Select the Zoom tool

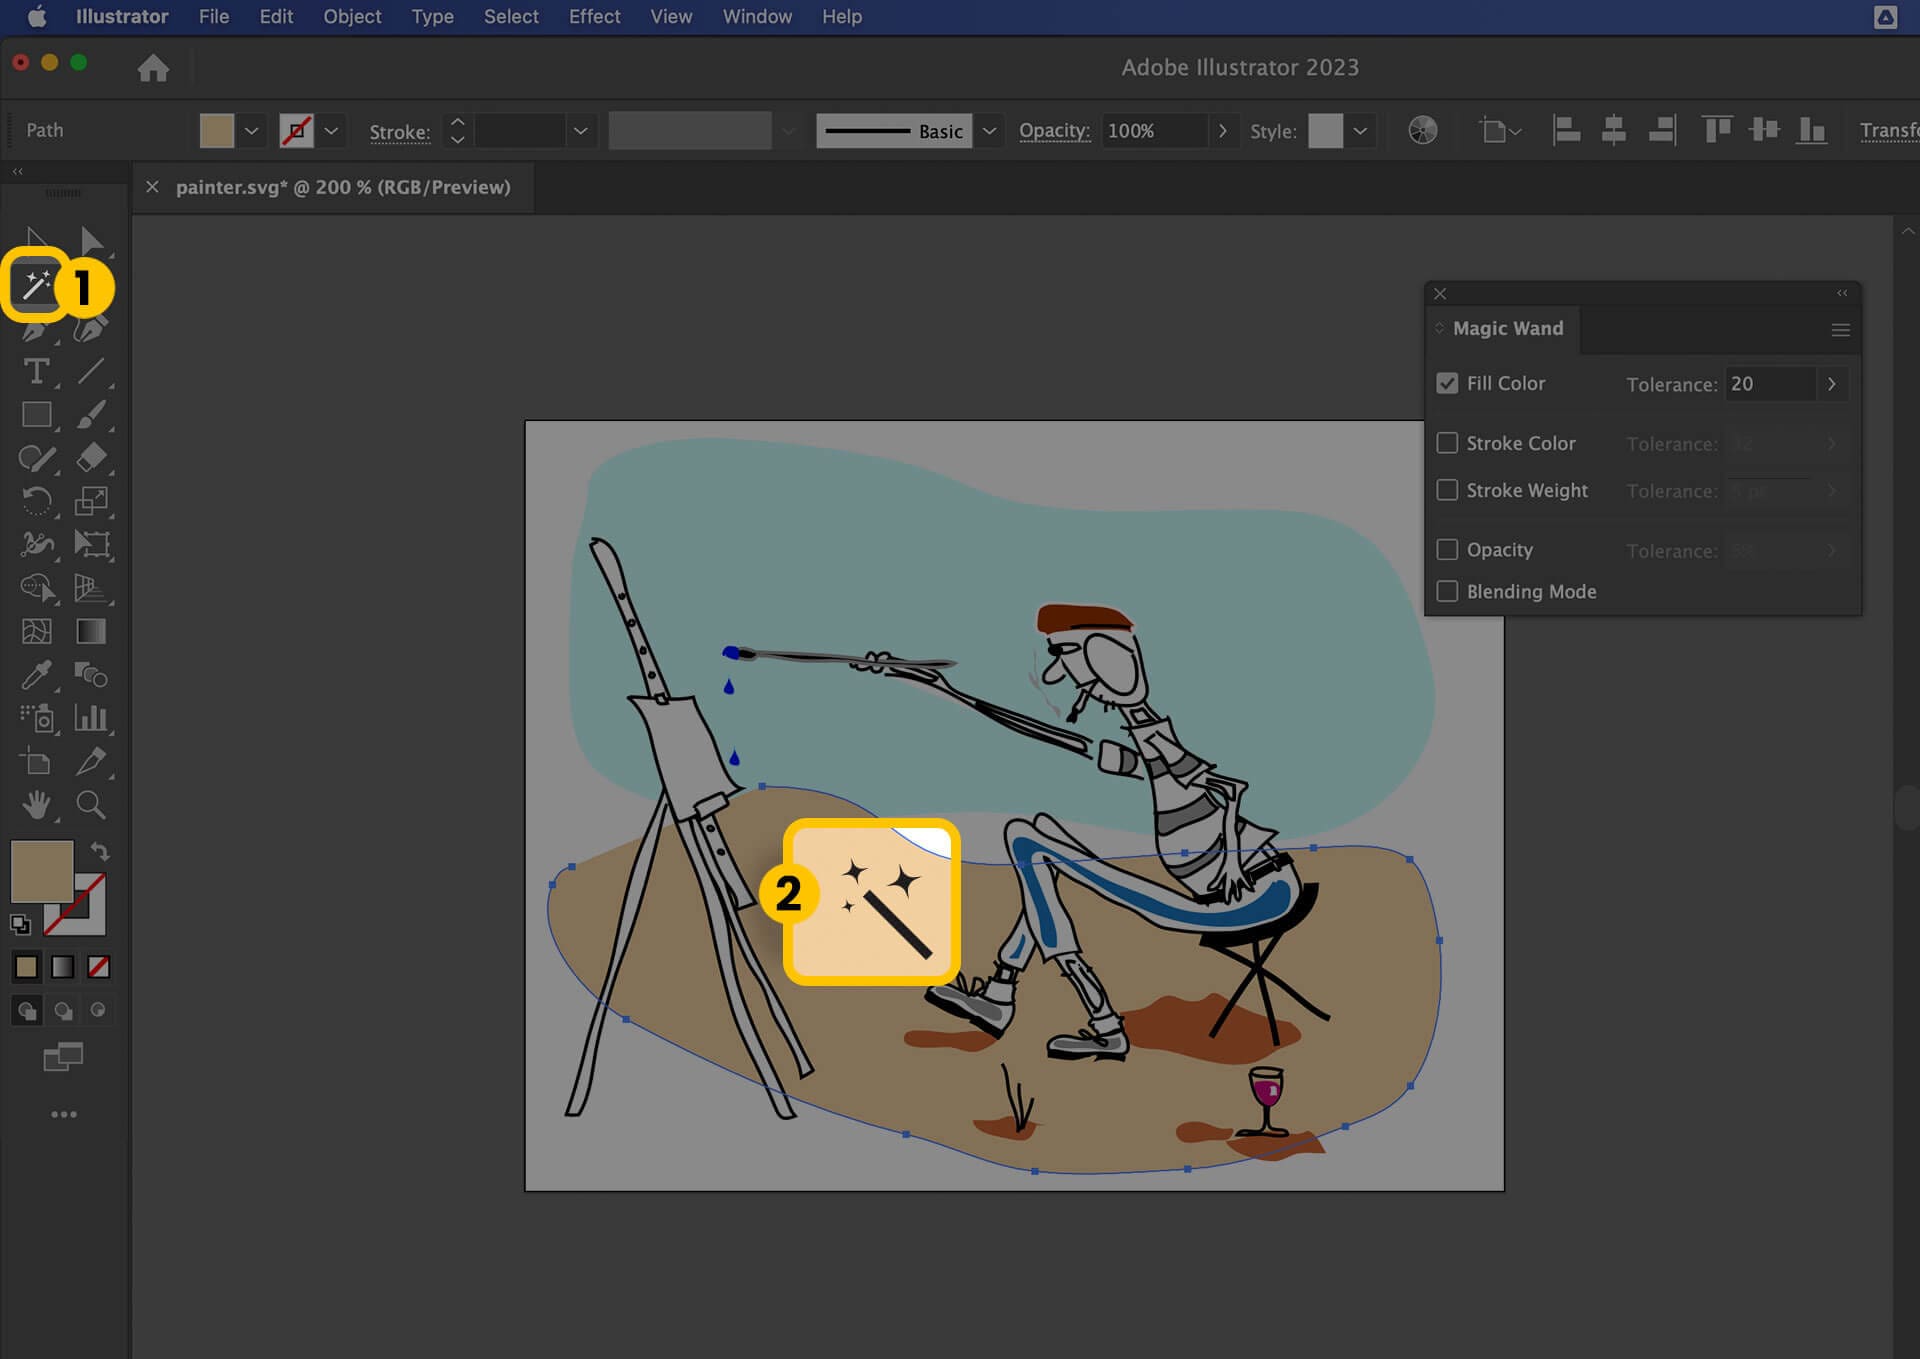(91, 805)
